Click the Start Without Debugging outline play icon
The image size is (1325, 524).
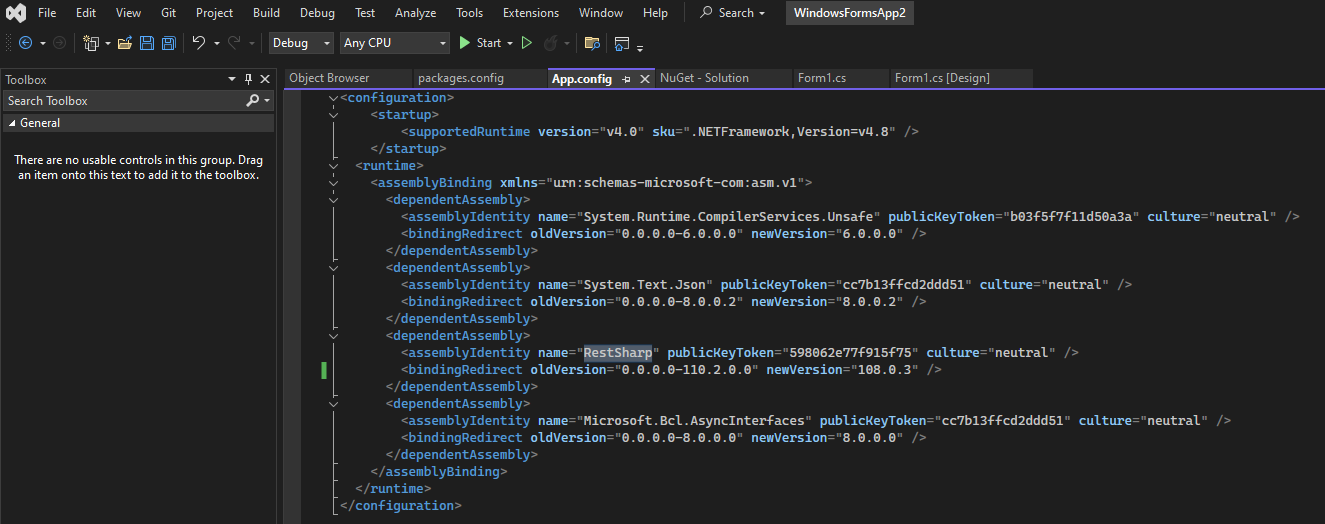pyautogui.click(x=527, y=43)
